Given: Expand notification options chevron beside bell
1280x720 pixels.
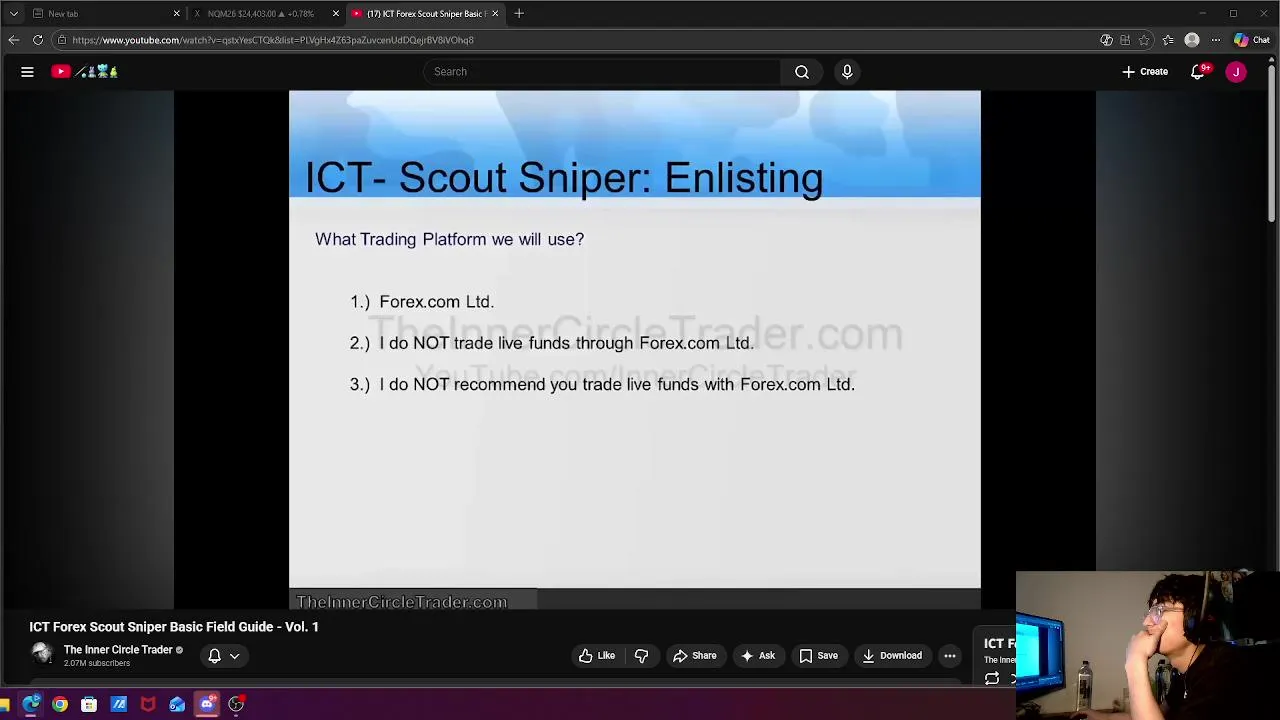Looking at the screenshot, I should click(x=235, y=656).
